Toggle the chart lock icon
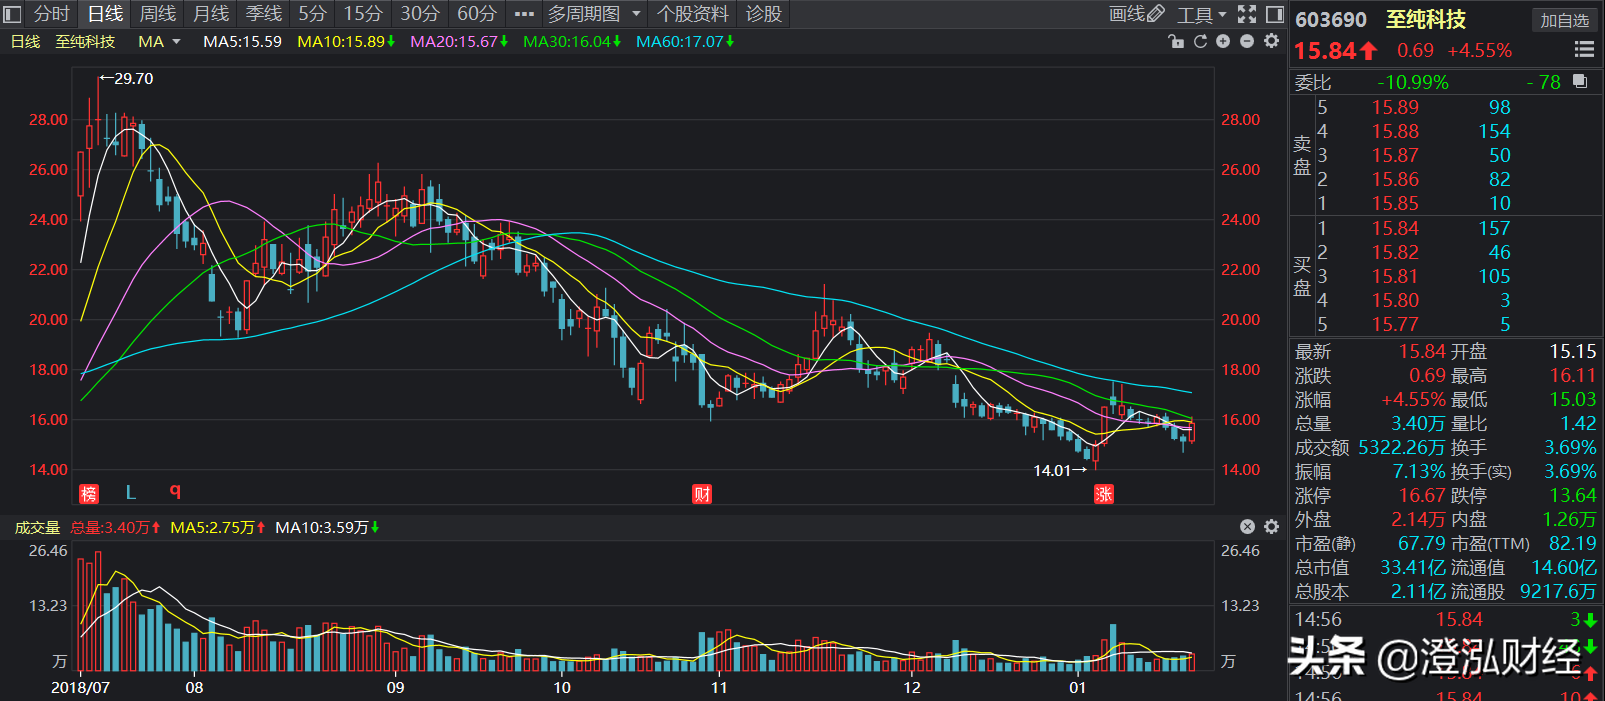Viewport: 1605px width, 701px height. [x=1176, y=41]
